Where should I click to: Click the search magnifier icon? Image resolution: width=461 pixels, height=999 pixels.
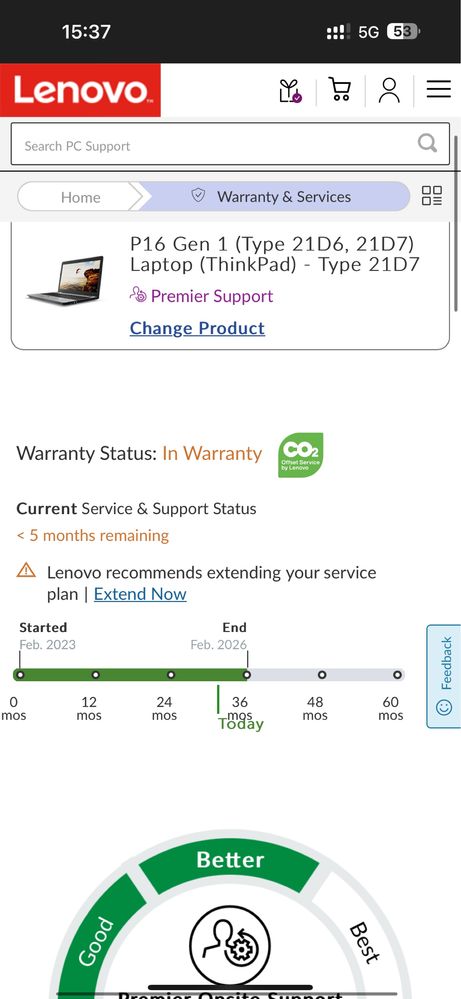427,143
